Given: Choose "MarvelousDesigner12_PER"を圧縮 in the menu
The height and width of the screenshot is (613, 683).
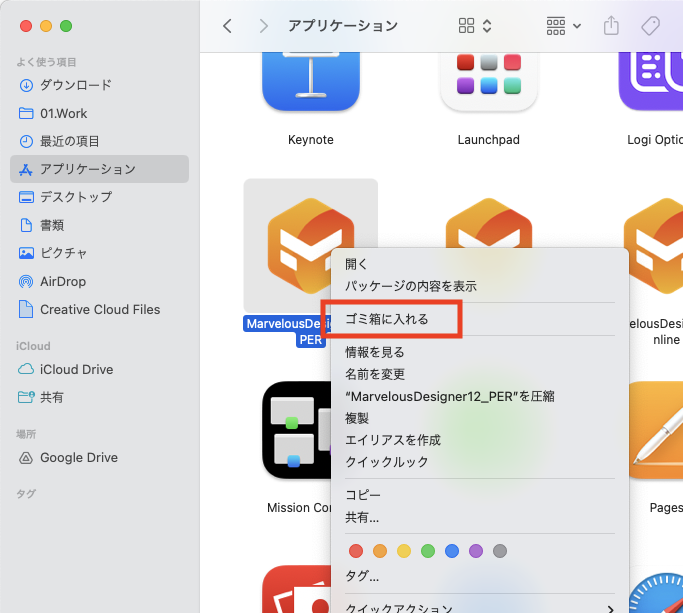Looking at the screenshot, I should pos(480,396).
